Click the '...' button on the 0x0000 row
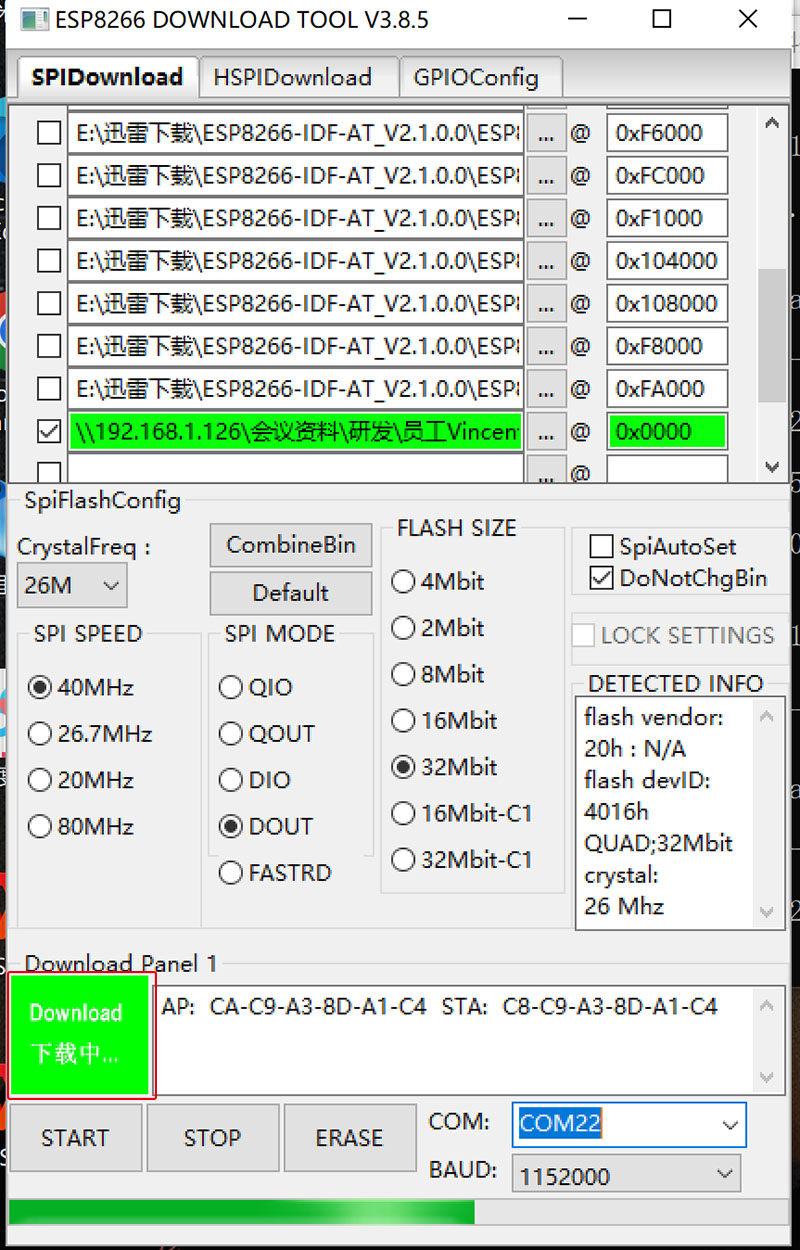The image size is (800, 1250). (x=546, y=432)
